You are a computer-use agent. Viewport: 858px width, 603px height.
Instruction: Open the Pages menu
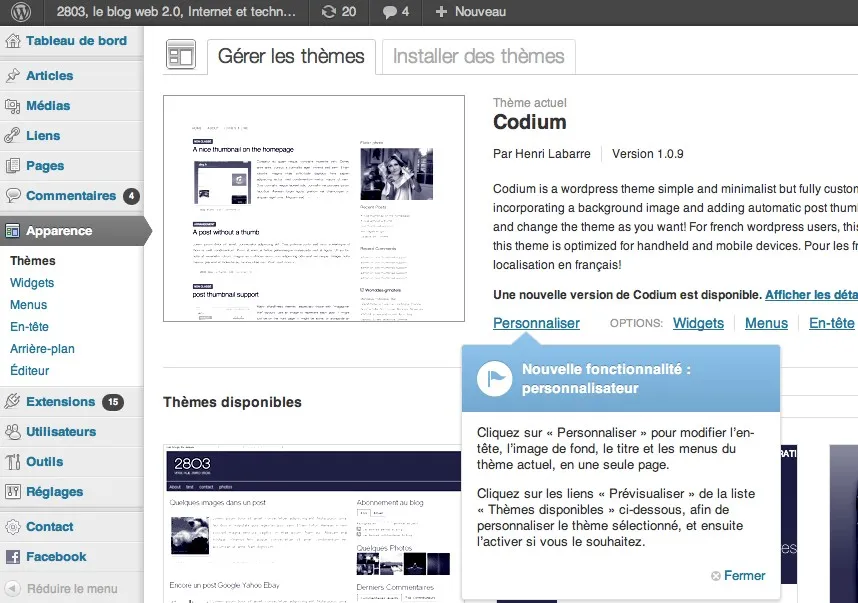(x=45, y=166)
